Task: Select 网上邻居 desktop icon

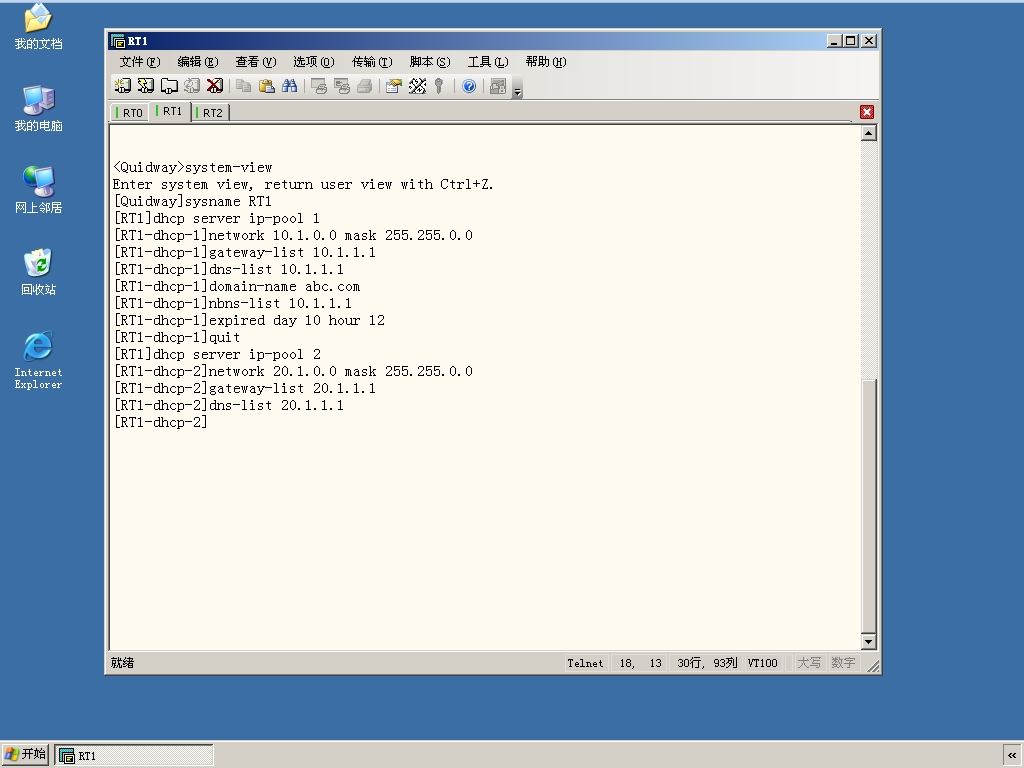Action: coord(39,190)
